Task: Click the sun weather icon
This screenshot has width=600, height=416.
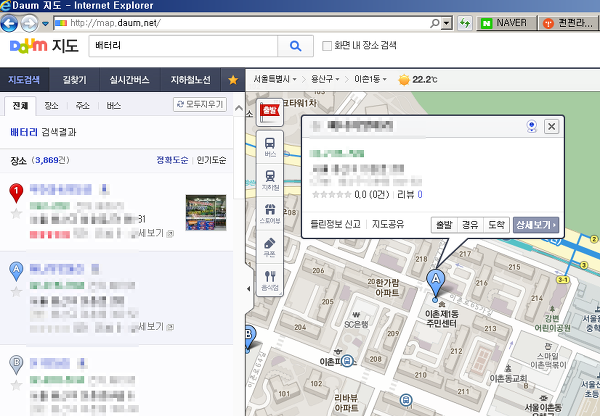Action: 404,80
